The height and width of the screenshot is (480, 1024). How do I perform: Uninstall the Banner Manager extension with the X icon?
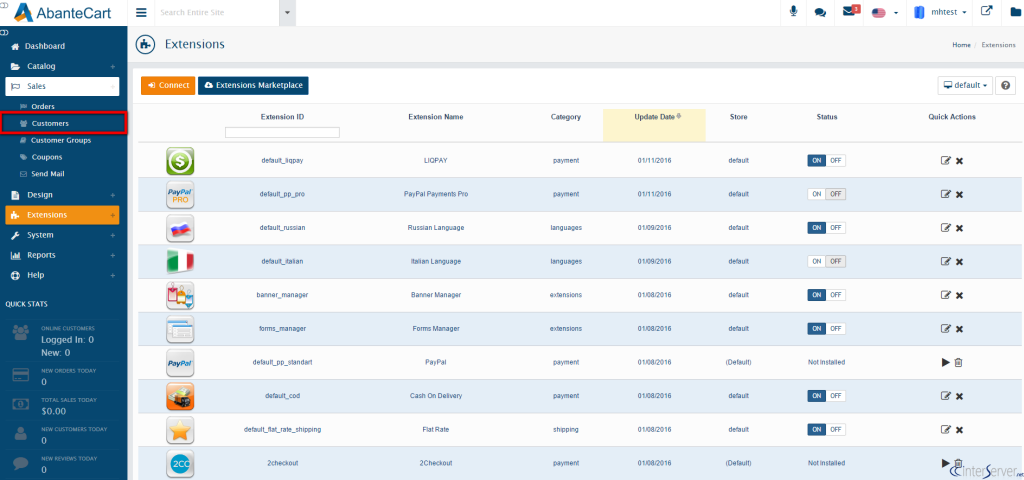tap(959, 295)
